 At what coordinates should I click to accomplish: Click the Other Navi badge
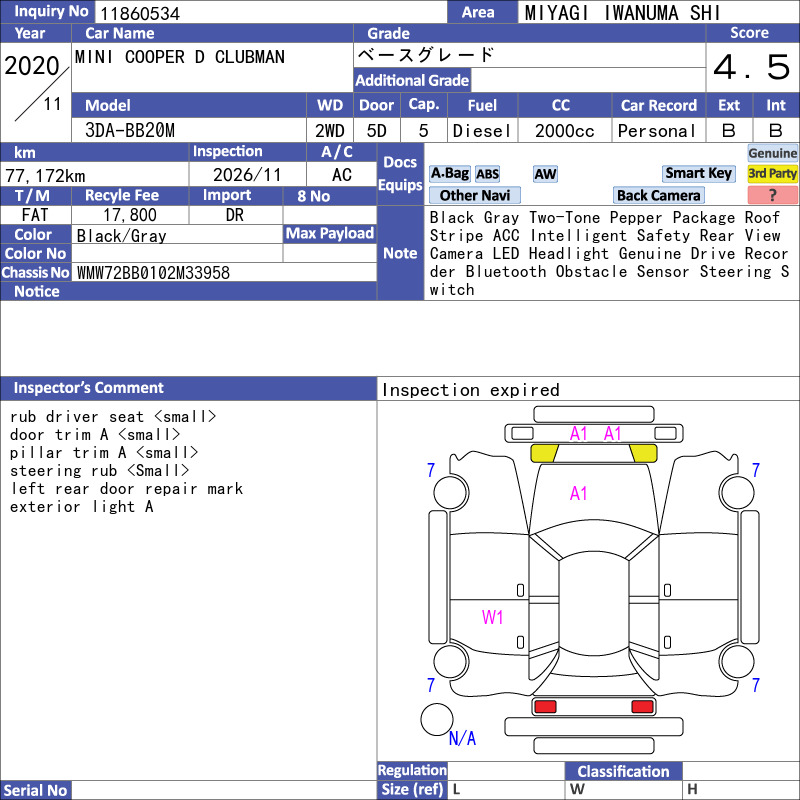pos(474,195)
